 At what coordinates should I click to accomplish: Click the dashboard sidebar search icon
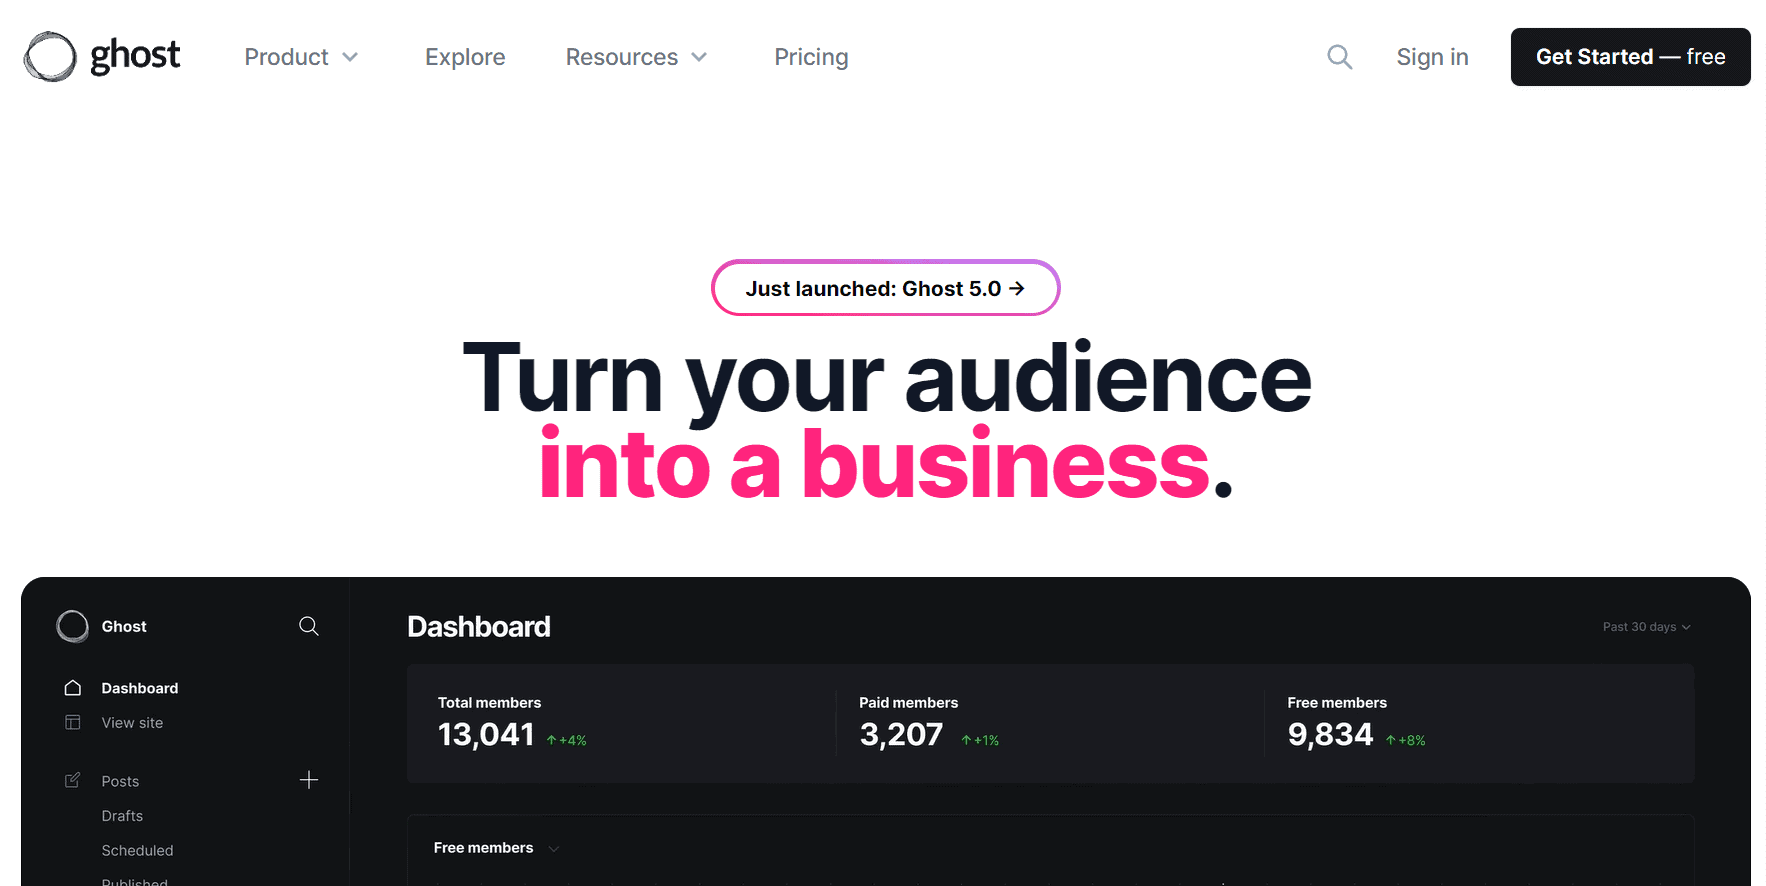coord(309,626)
